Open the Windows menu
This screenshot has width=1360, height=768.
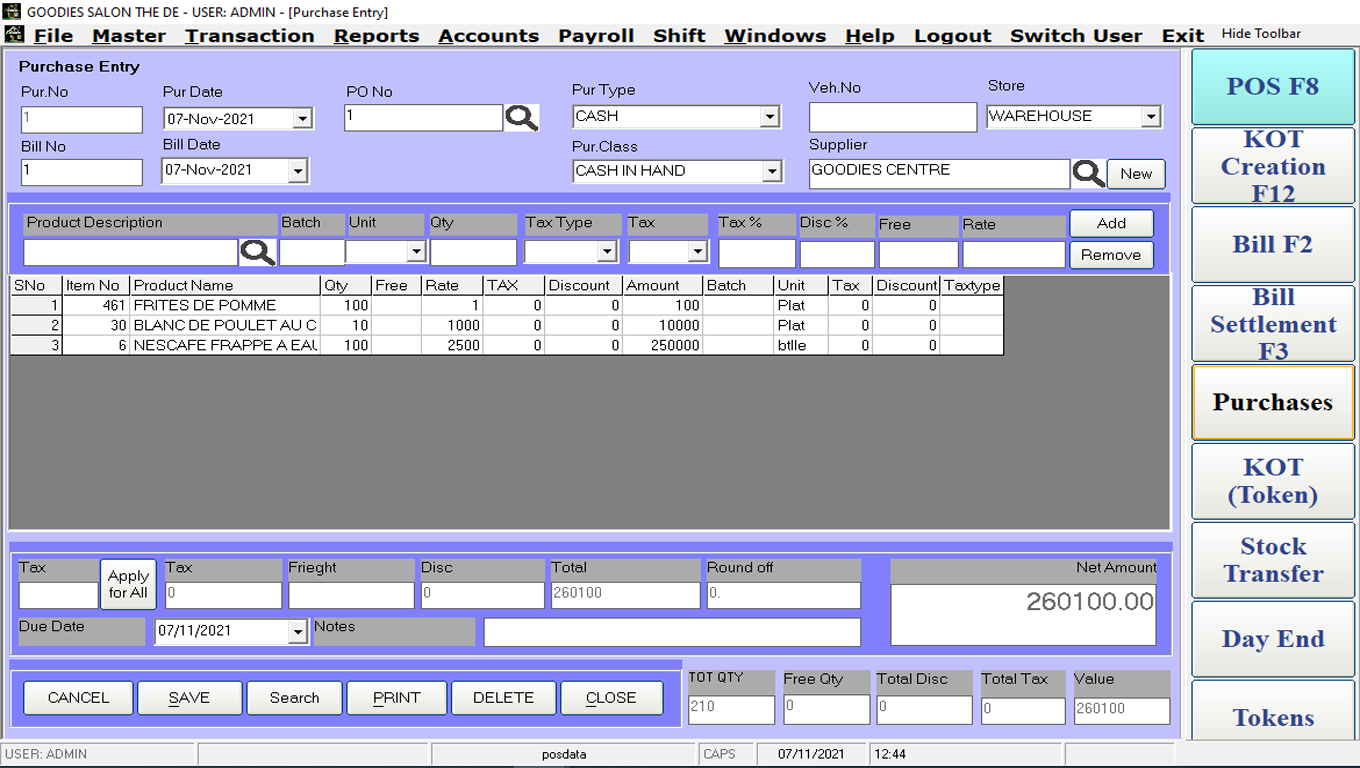tap(775, 35)
